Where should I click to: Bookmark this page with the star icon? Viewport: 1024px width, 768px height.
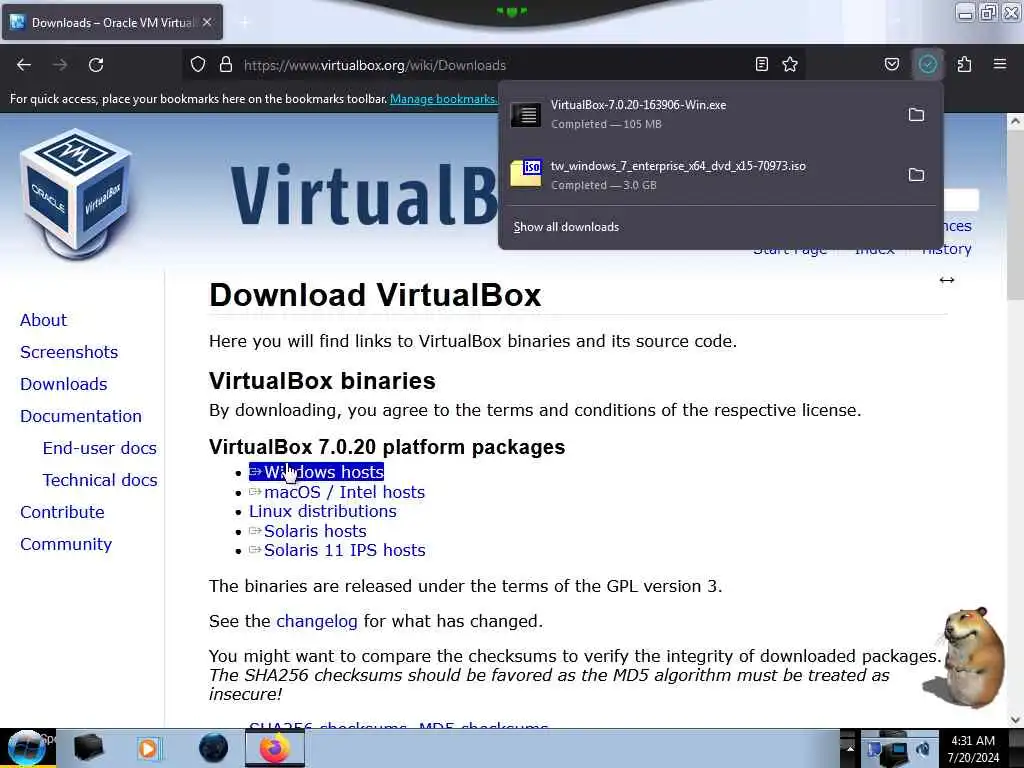(x=790, y=64)
